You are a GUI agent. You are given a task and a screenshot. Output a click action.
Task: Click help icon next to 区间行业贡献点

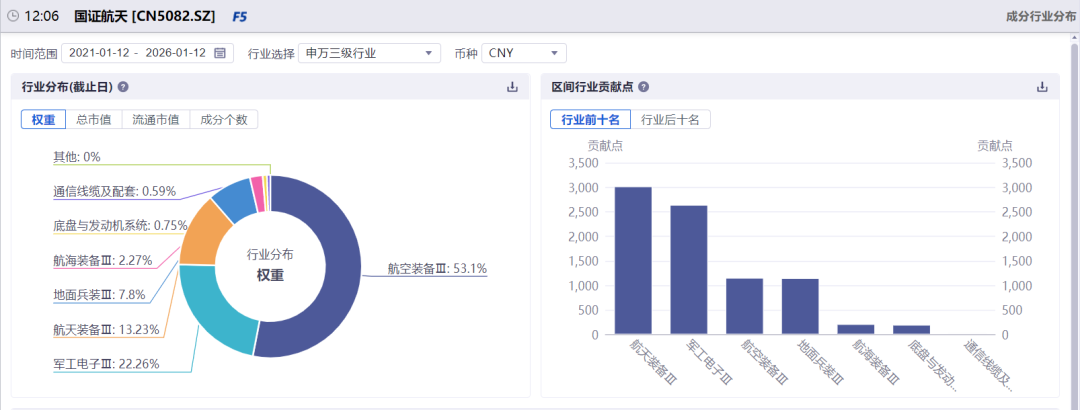pyautogui.click(x=643, y=87)
